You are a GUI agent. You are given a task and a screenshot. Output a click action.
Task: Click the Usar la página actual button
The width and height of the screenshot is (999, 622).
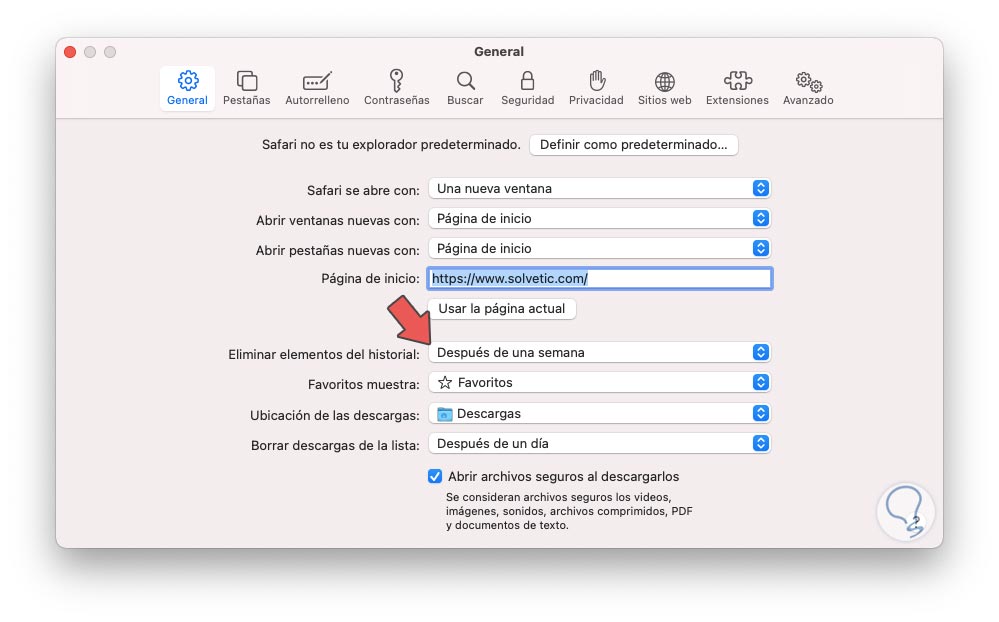[501, 308]
